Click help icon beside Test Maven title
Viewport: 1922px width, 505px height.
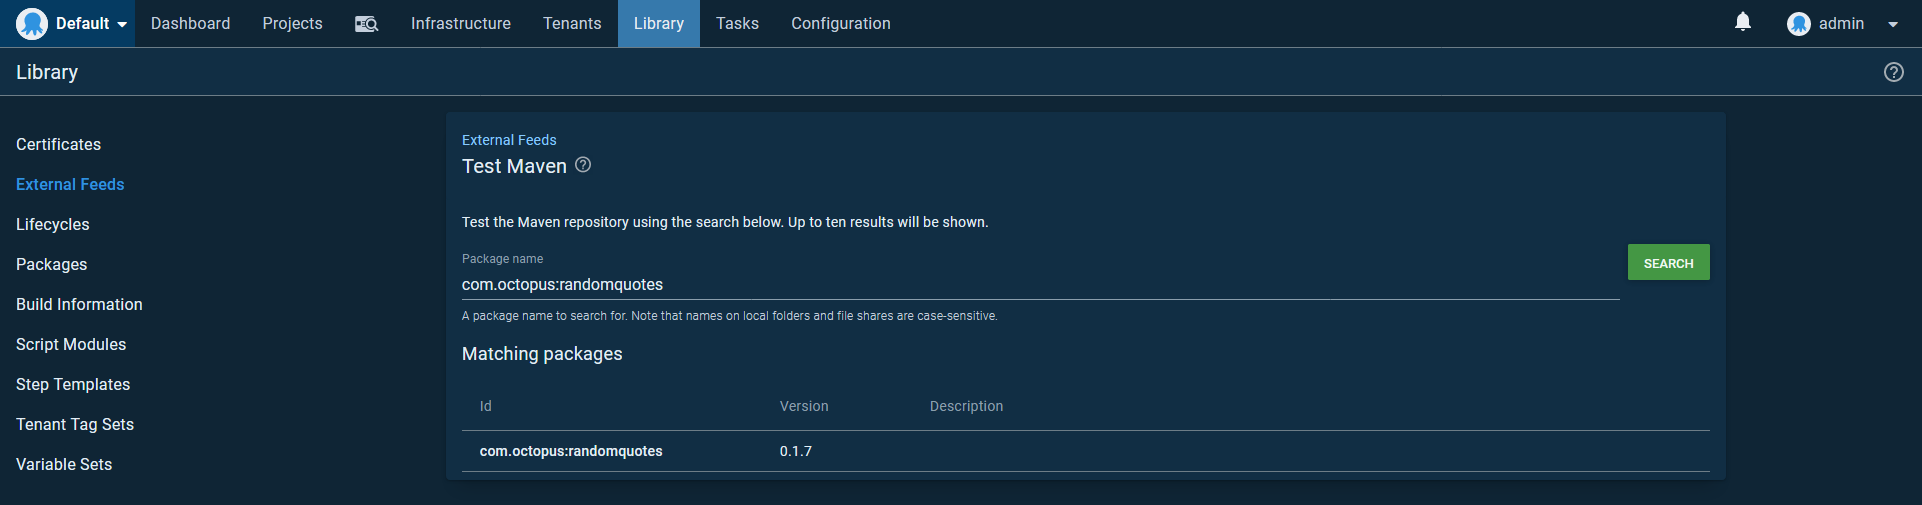tap(583, 165)
